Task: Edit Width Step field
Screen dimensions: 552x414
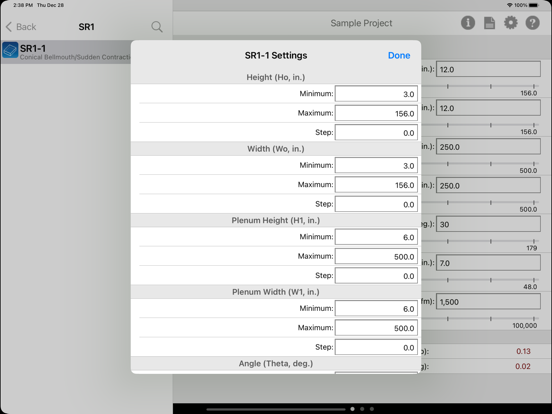Action: pyautogui.click(x=376, y=204)
